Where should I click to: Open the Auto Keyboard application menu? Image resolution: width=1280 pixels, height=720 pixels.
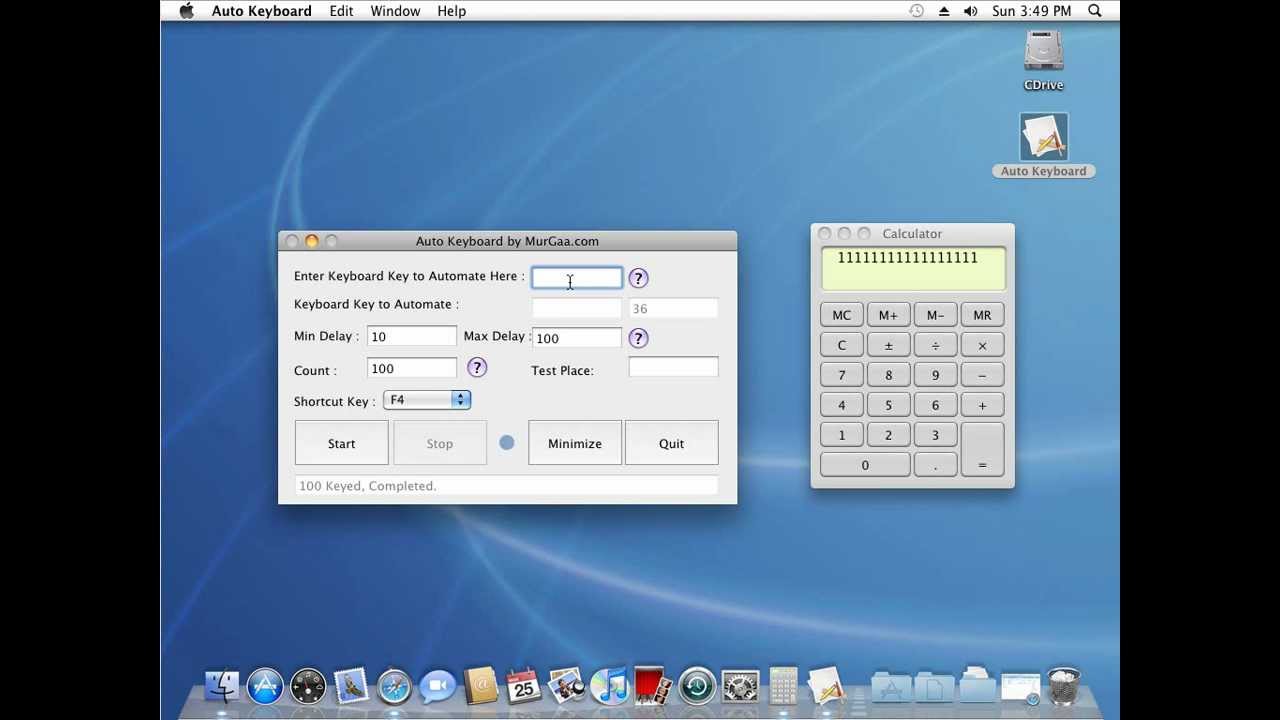(x=261, y=11)
